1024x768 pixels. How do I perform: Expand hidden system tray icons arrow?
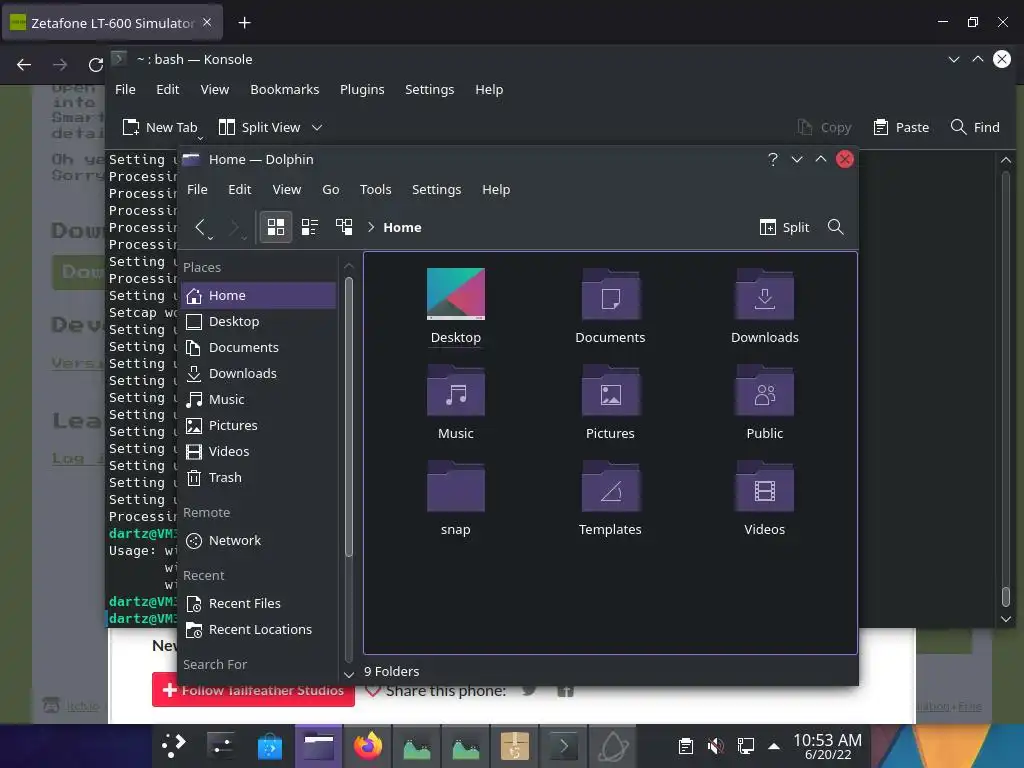(x=774, y=746)
